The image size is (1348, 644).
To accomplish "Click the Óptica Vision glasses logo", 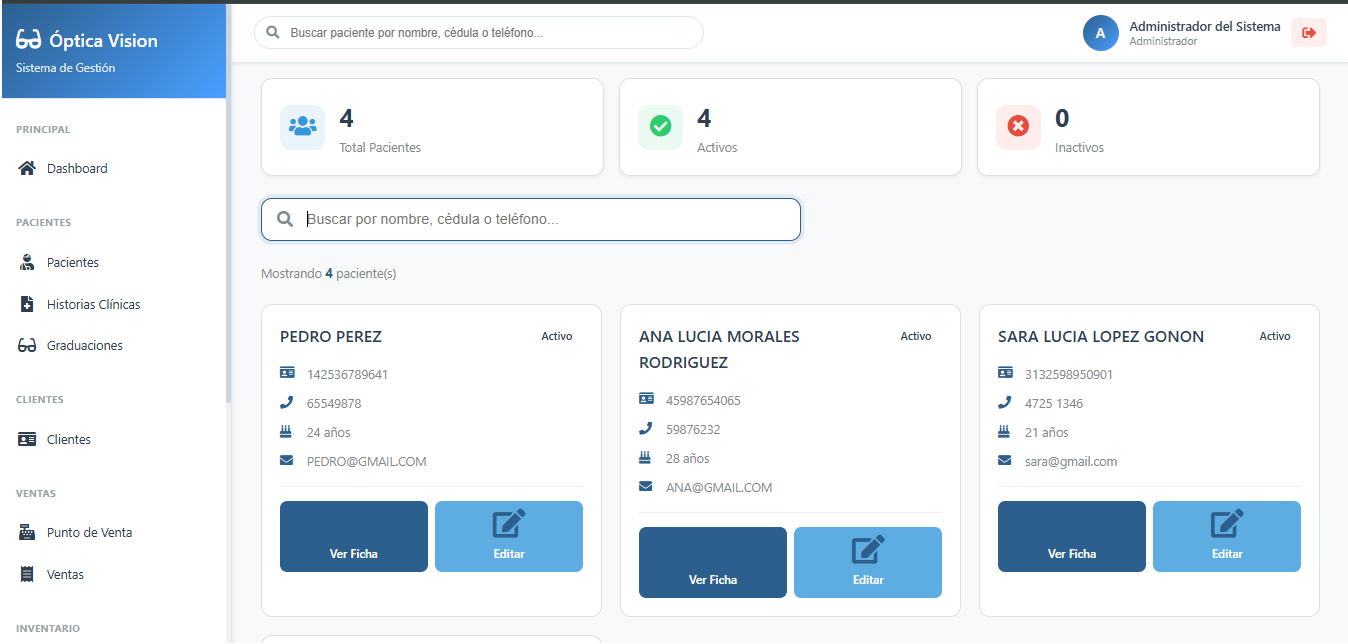I will 29,41.
